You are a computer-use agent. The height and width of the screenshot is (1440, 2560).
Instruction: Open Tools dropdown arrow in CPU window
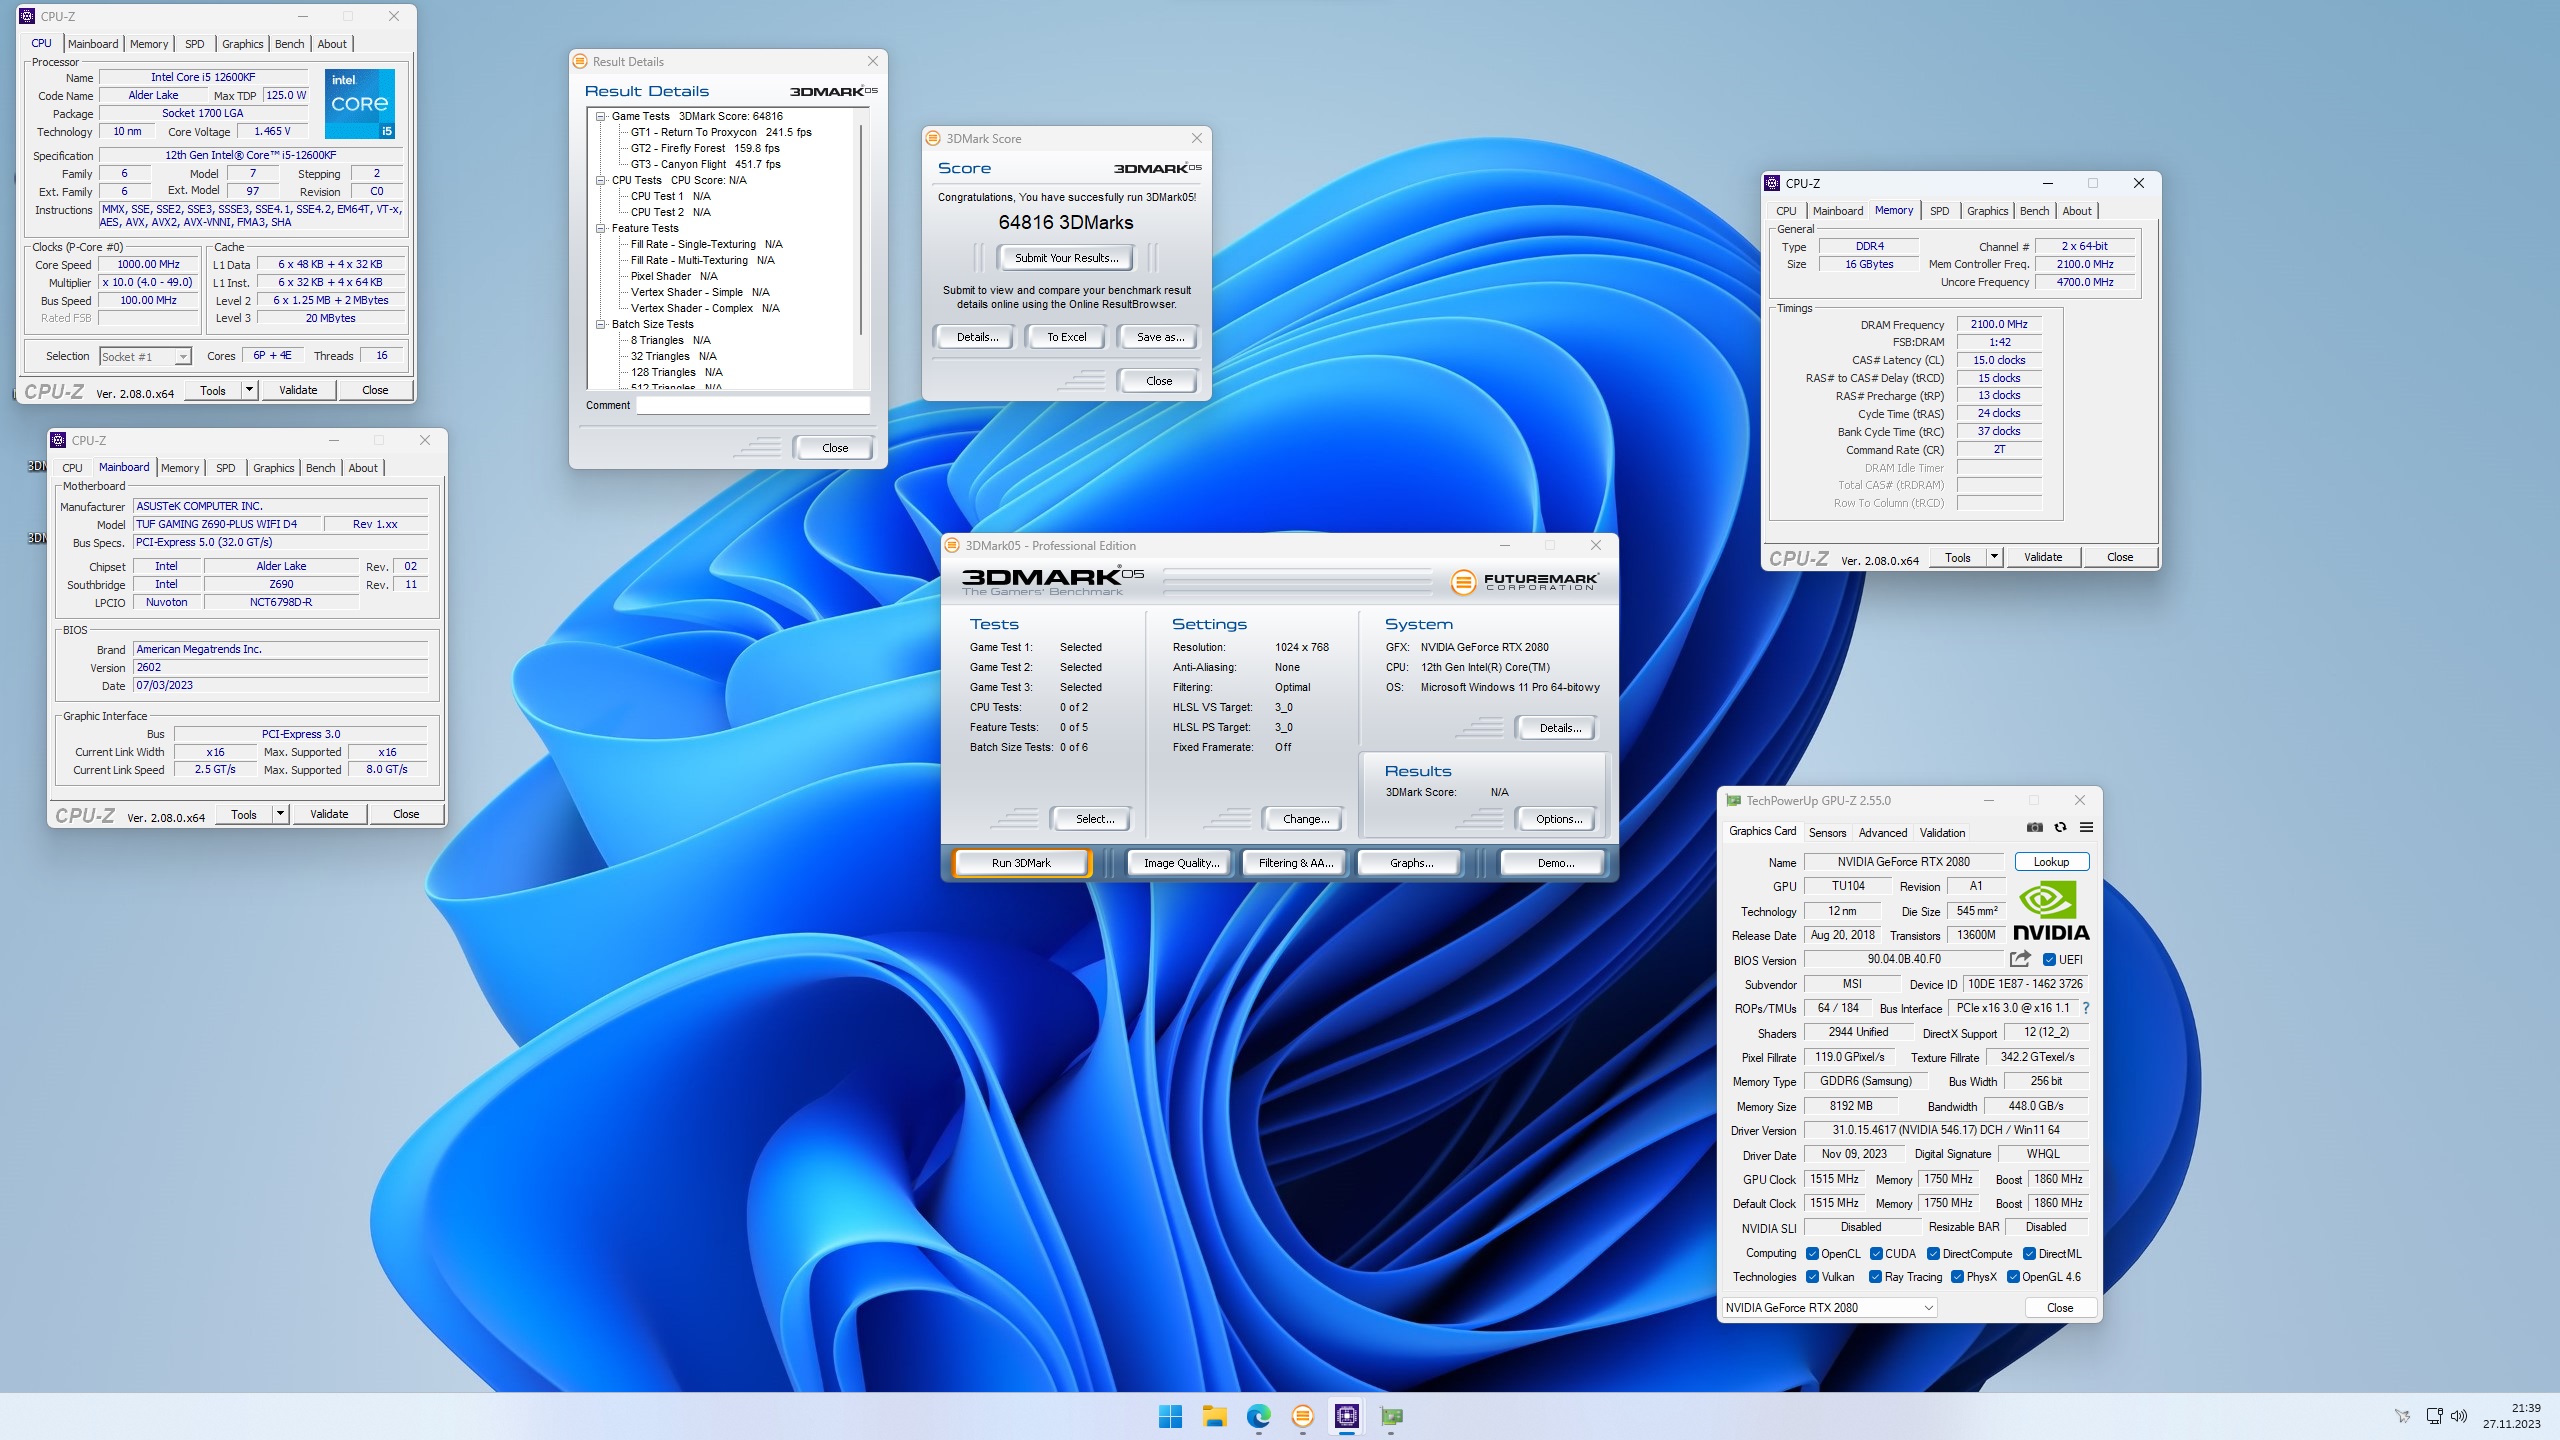pos(249,390)
